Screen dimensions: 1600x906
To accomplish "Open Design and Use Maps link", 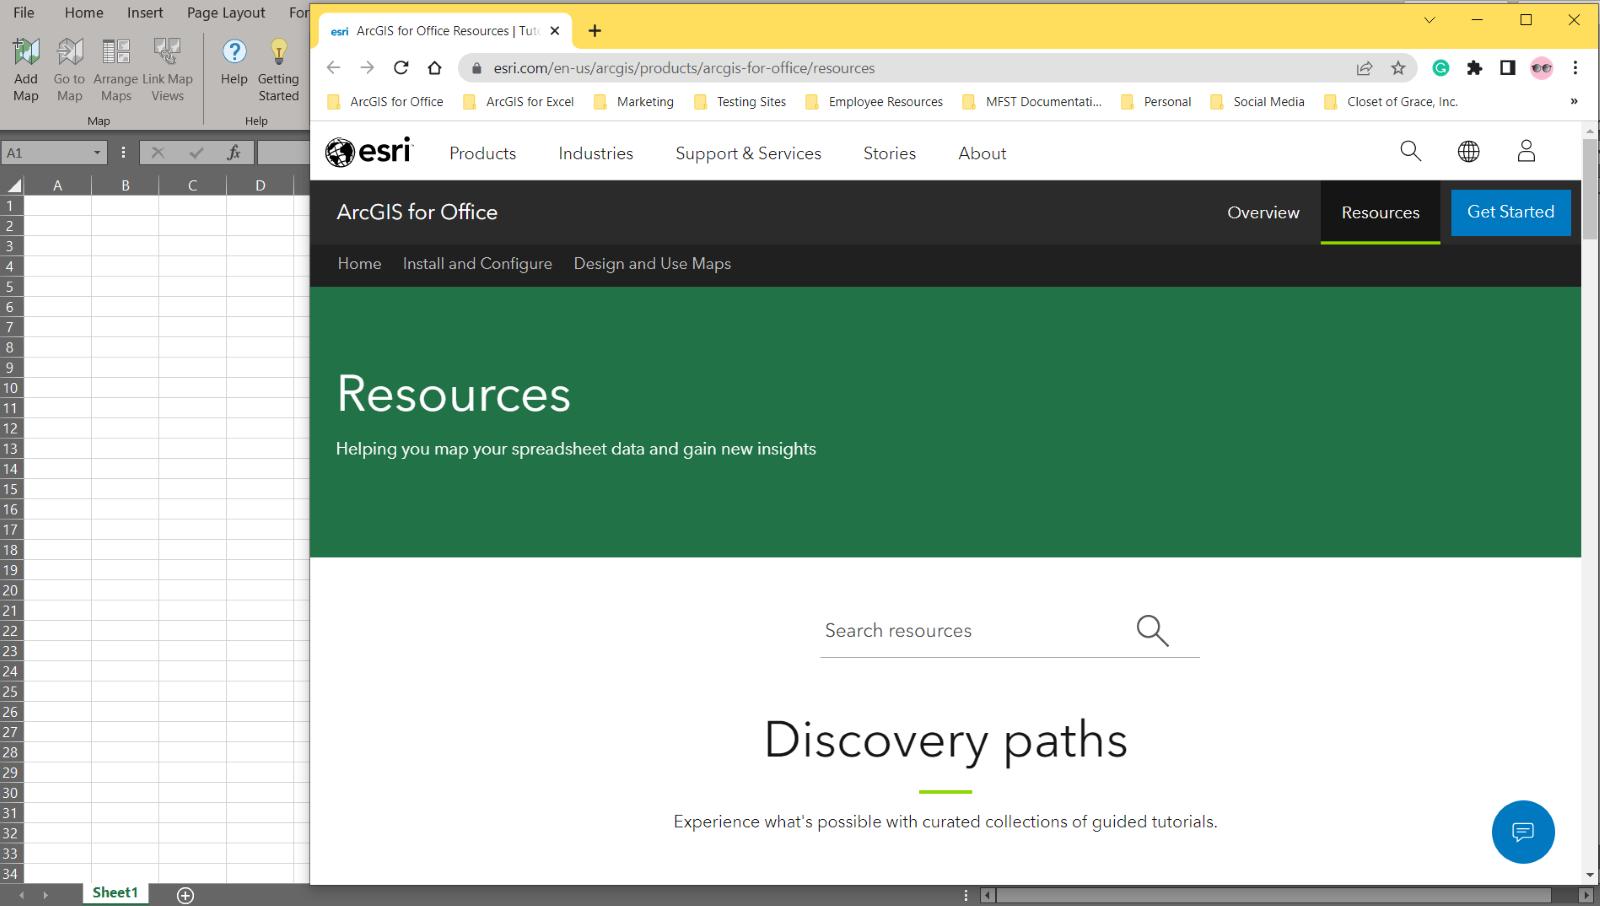I will click(652, 264).
